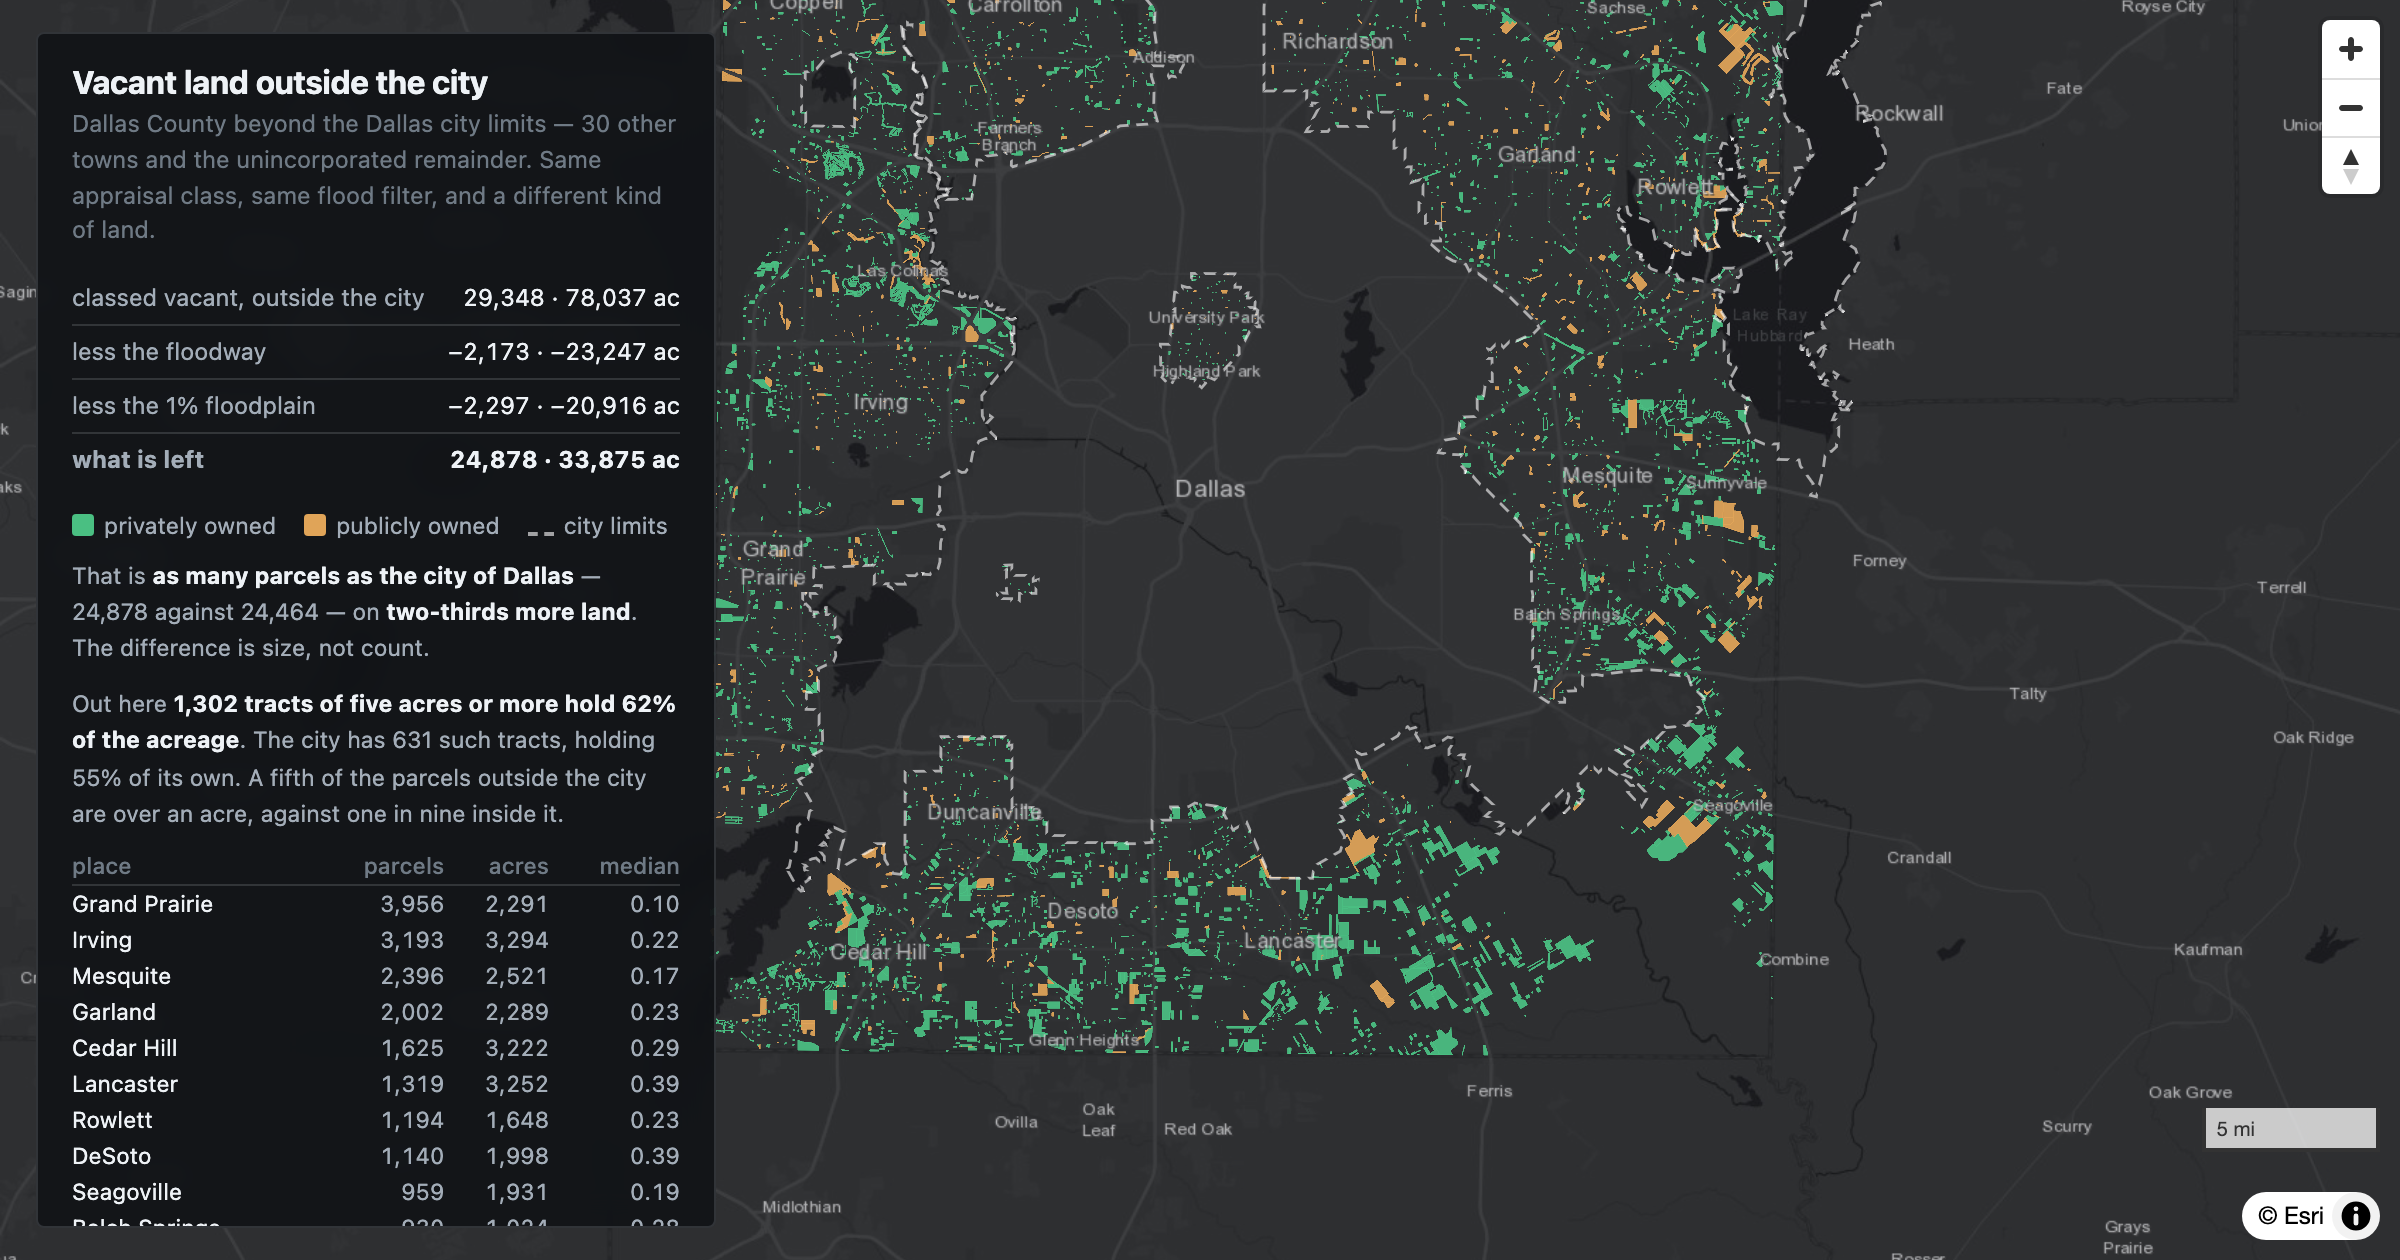Select the Cedar Hill table row
This screenshot has height=1260, width=2400.
point(376,1048)
